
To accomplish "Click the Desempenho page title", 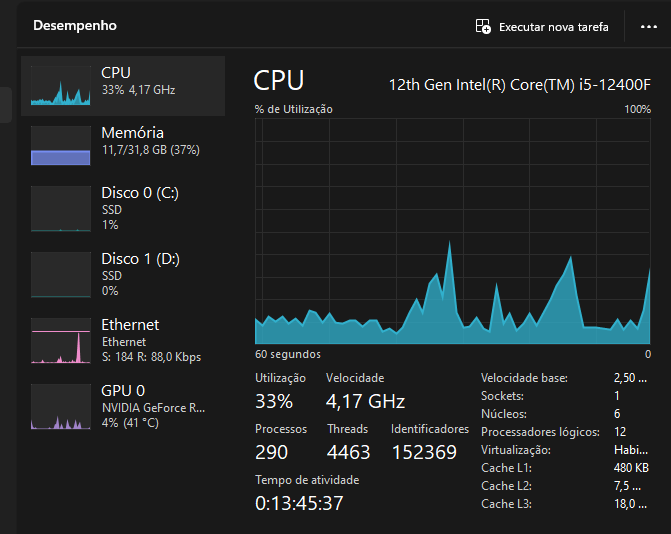I will pyautogui.click(x=75, y=25).
